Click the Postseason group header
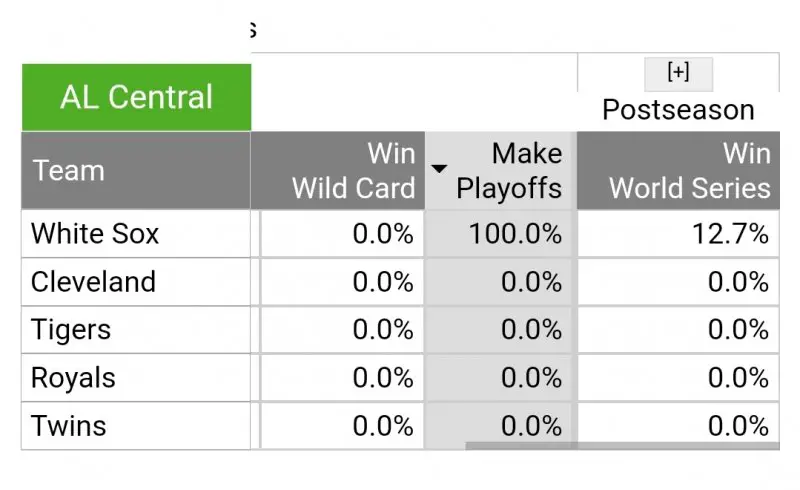Screen dimensions: 800x490 (x=678, y=109)
